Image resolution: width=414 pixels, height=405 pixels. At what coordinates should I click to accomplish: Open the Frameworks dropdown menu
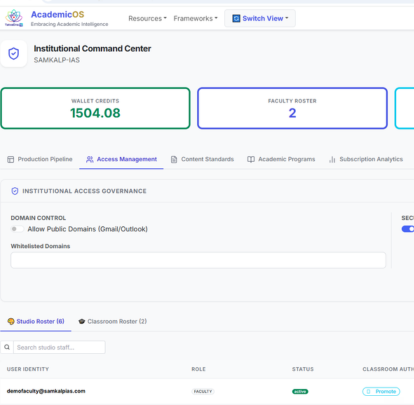[x=195, y=19]
